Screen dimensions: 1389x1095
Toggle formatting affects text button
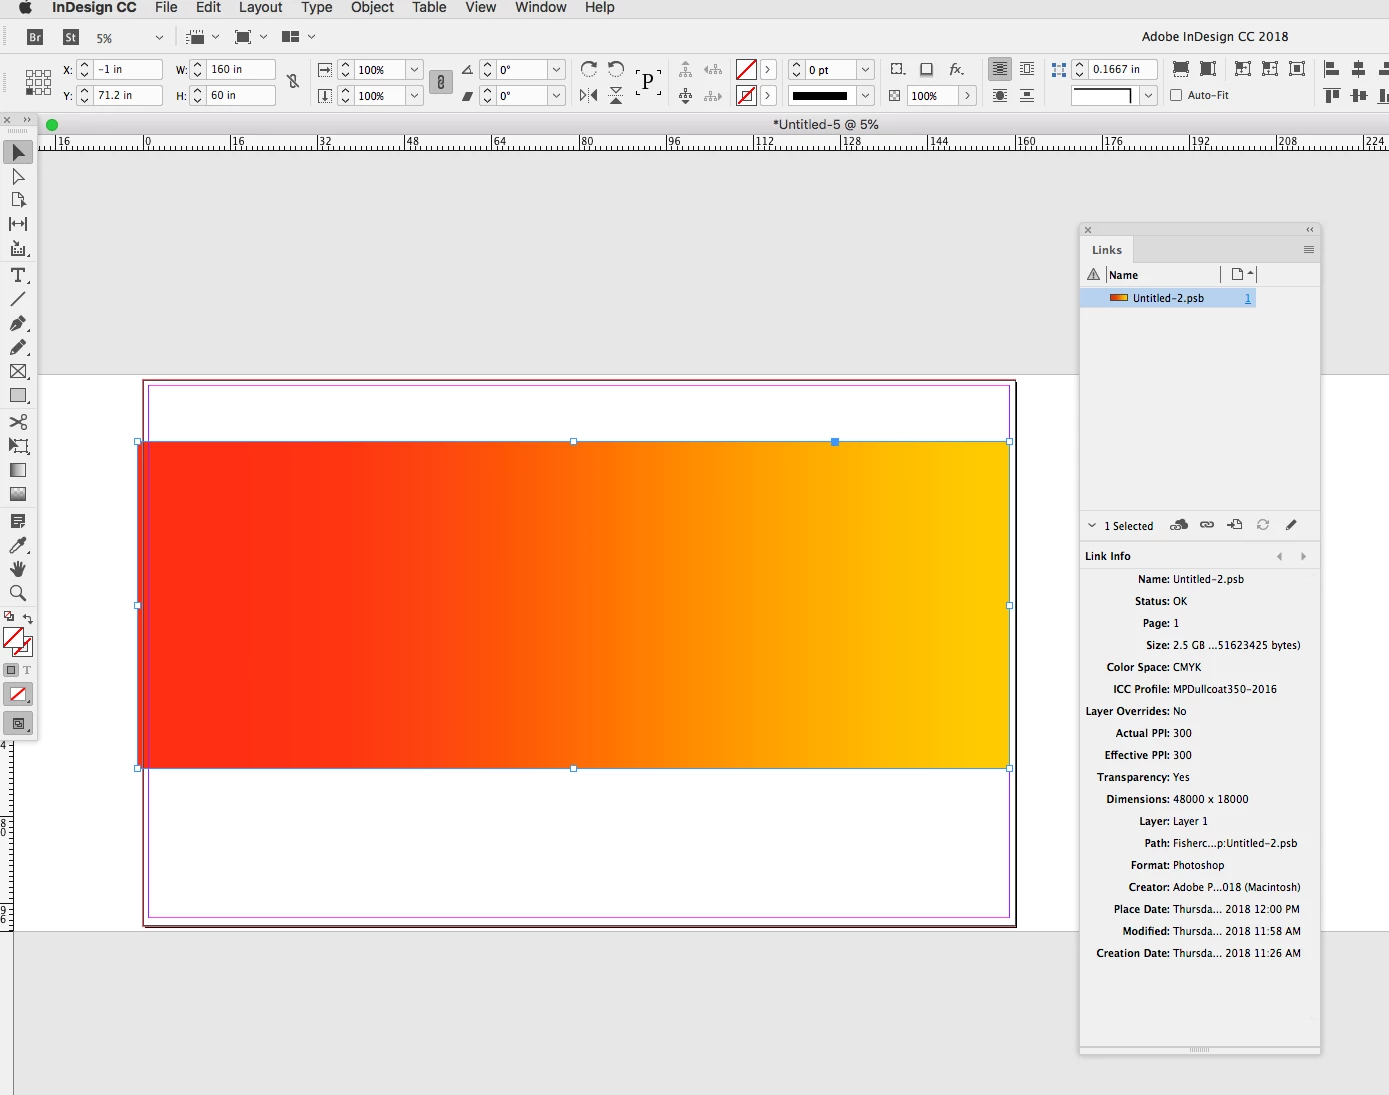27,670
